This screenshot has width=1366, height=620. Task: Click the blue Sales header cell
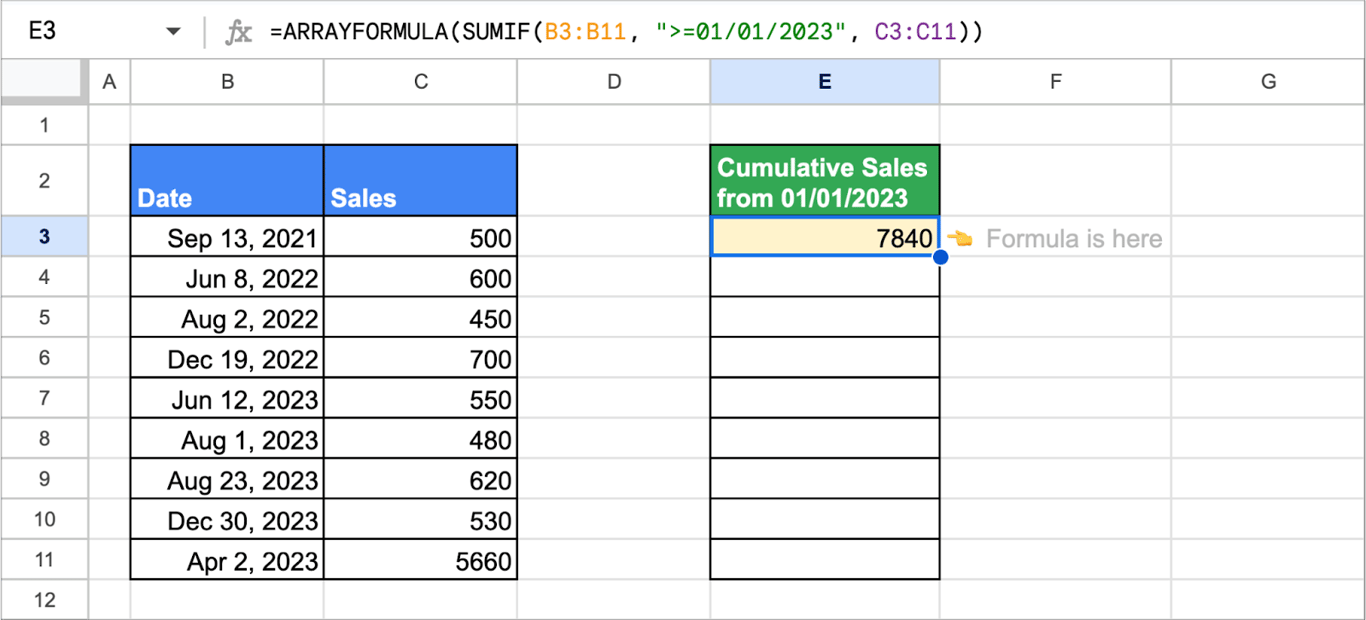[421, 181]
